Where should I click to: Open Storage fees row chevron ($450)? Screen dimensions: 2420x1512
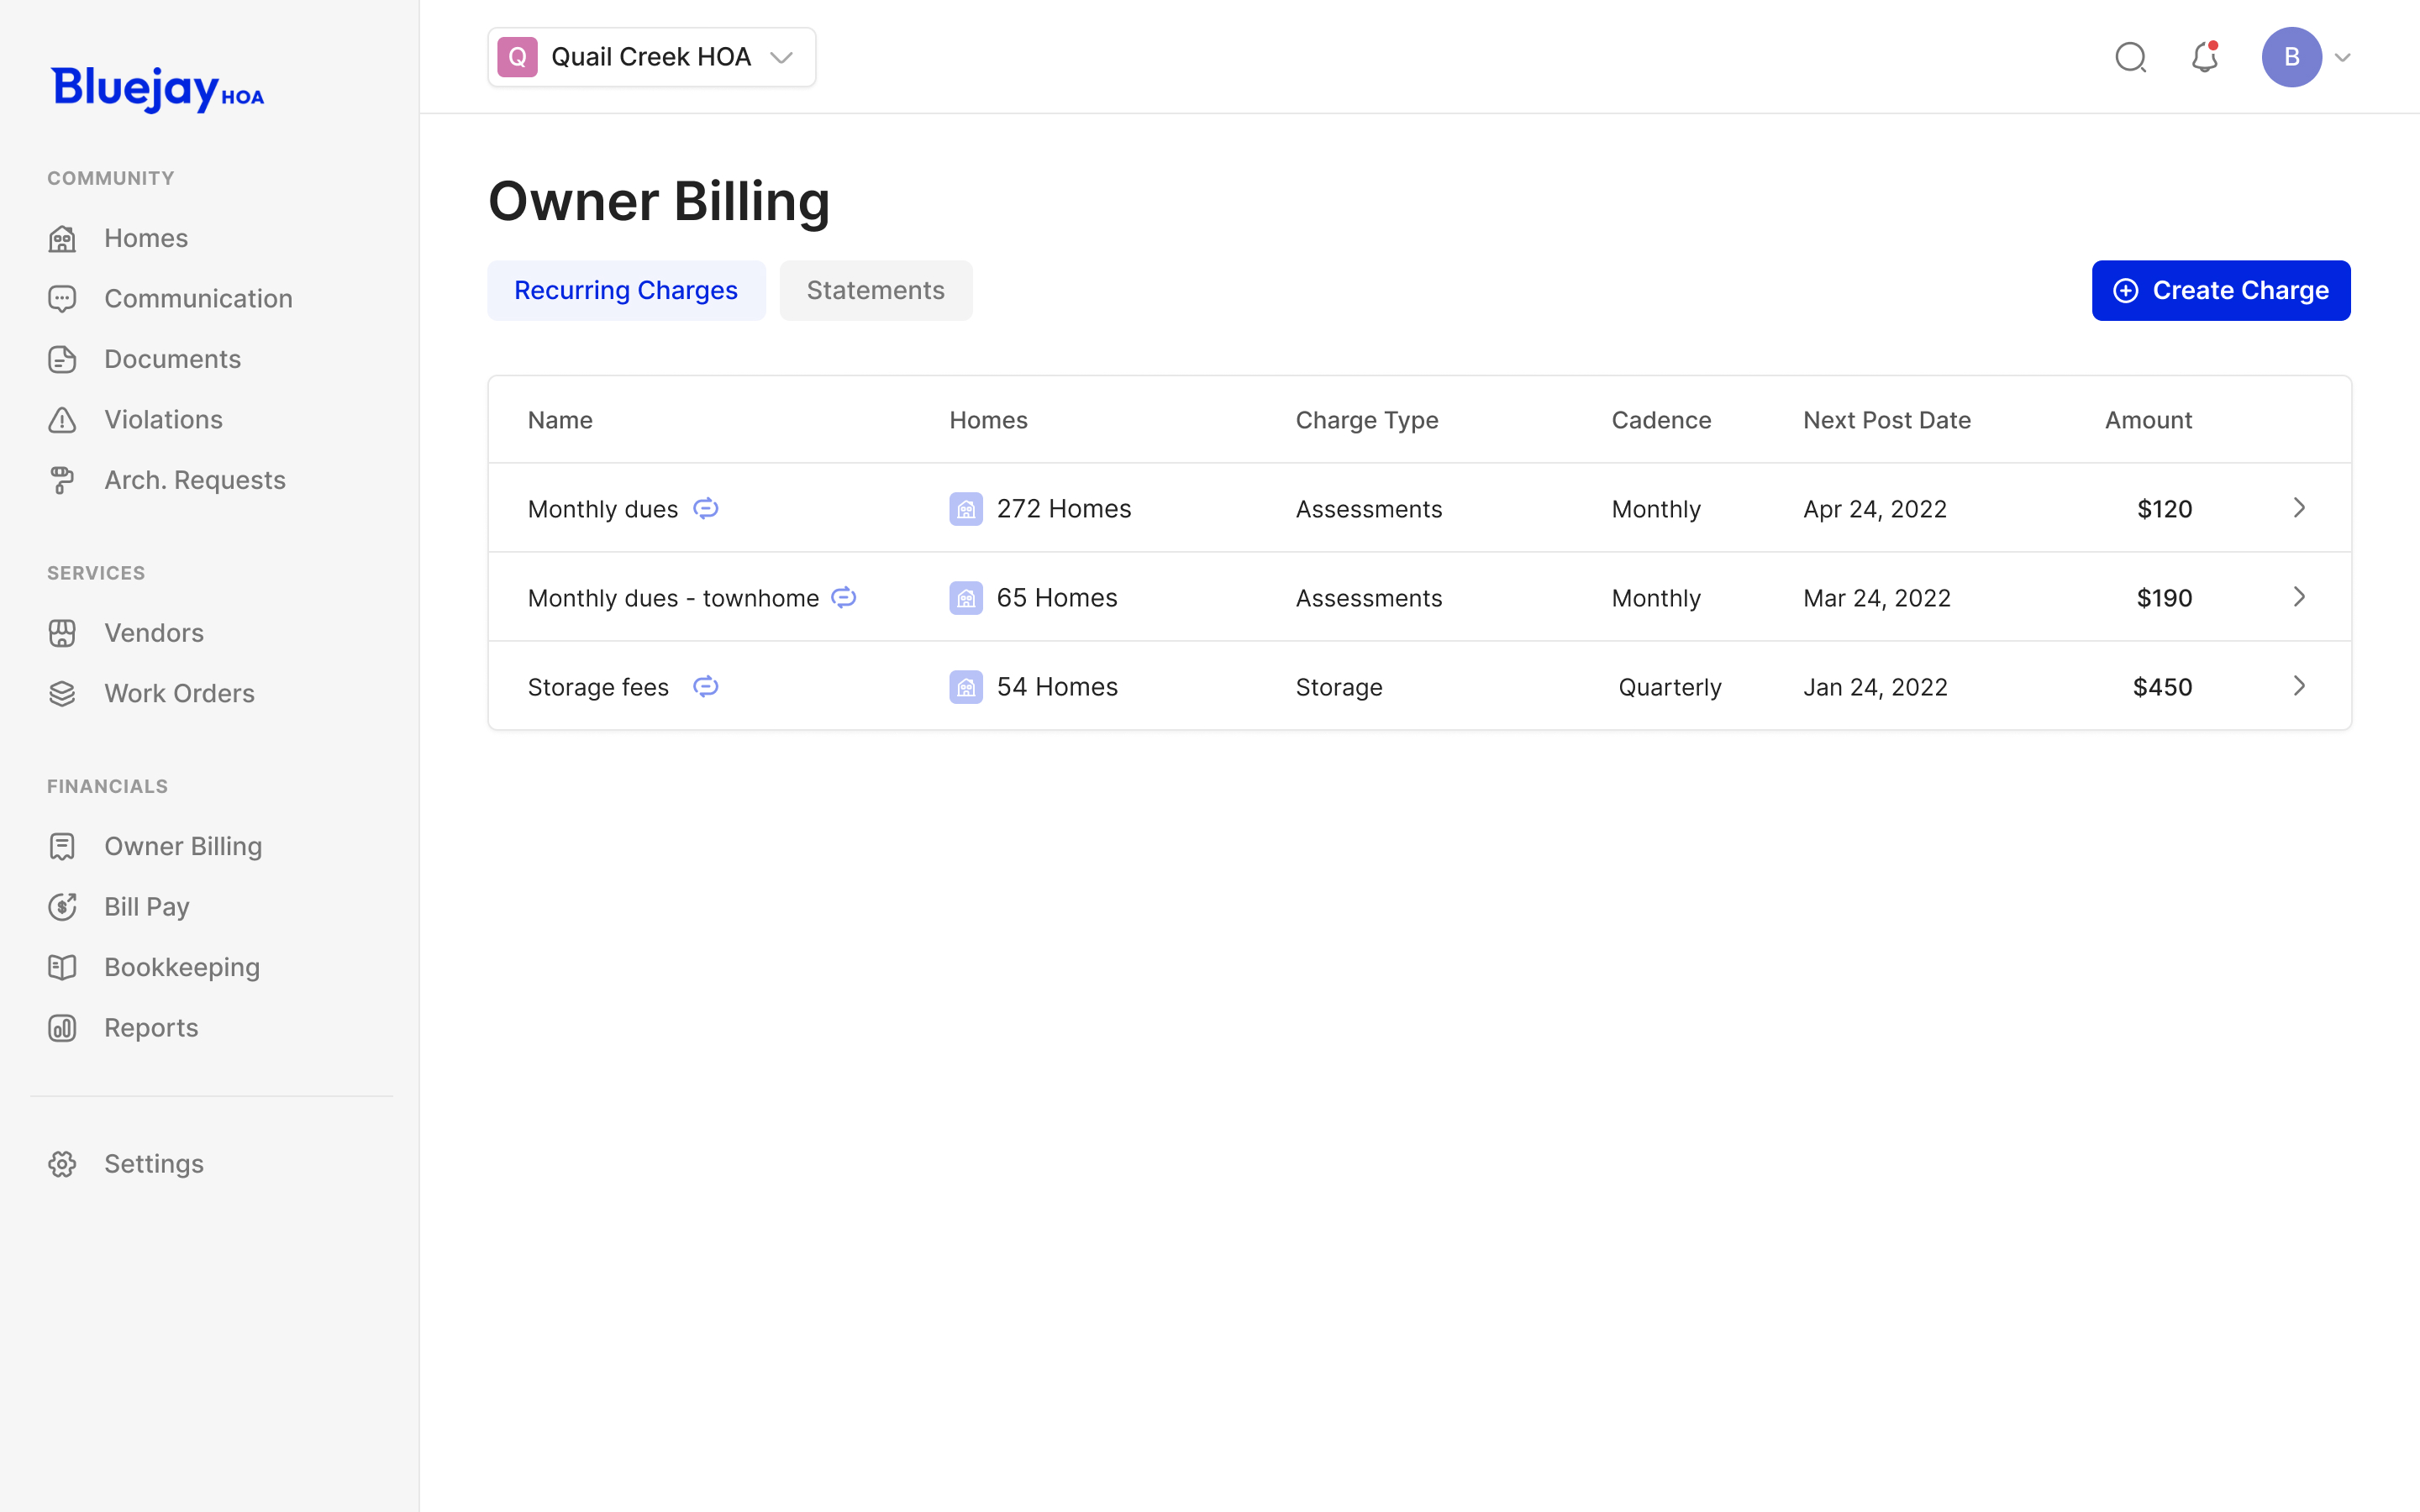[2299, 686]
